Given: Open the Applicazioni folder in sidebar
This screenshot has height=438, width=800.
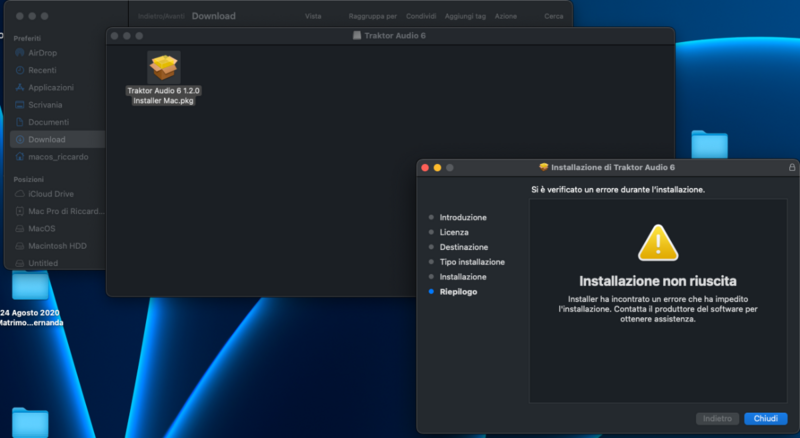Looking at the screenshot, I should [x=50, y=87].
